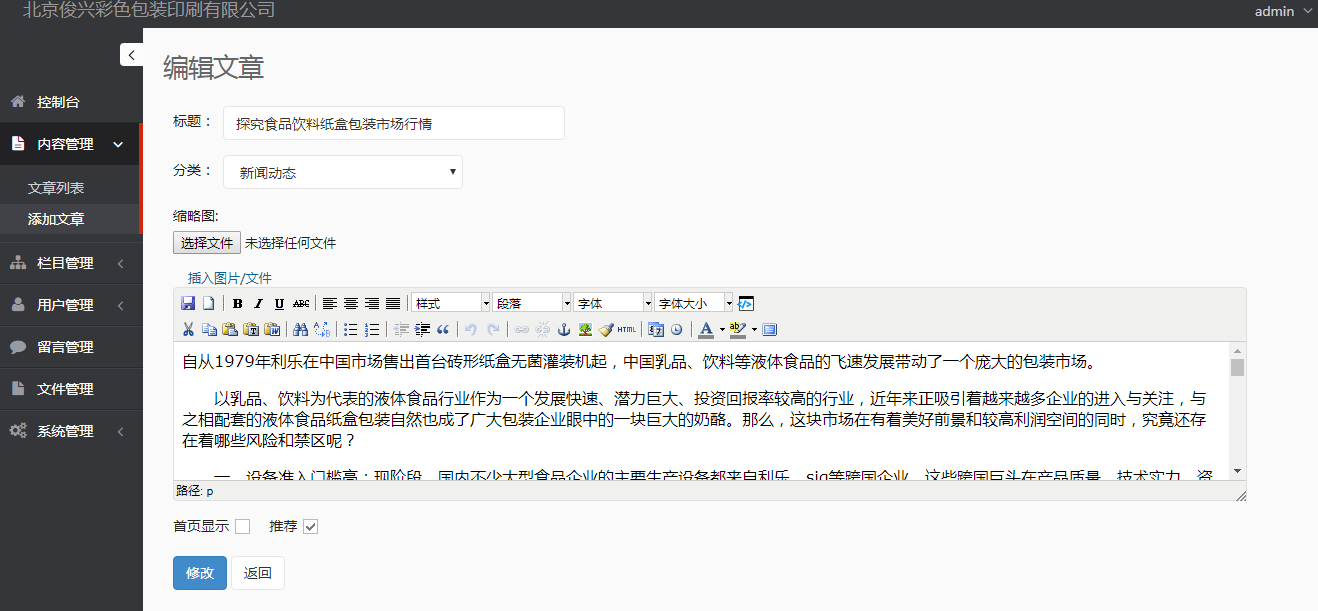Apply highlight background color button
Screen dimensions: 1318x611
pos(738,329)
